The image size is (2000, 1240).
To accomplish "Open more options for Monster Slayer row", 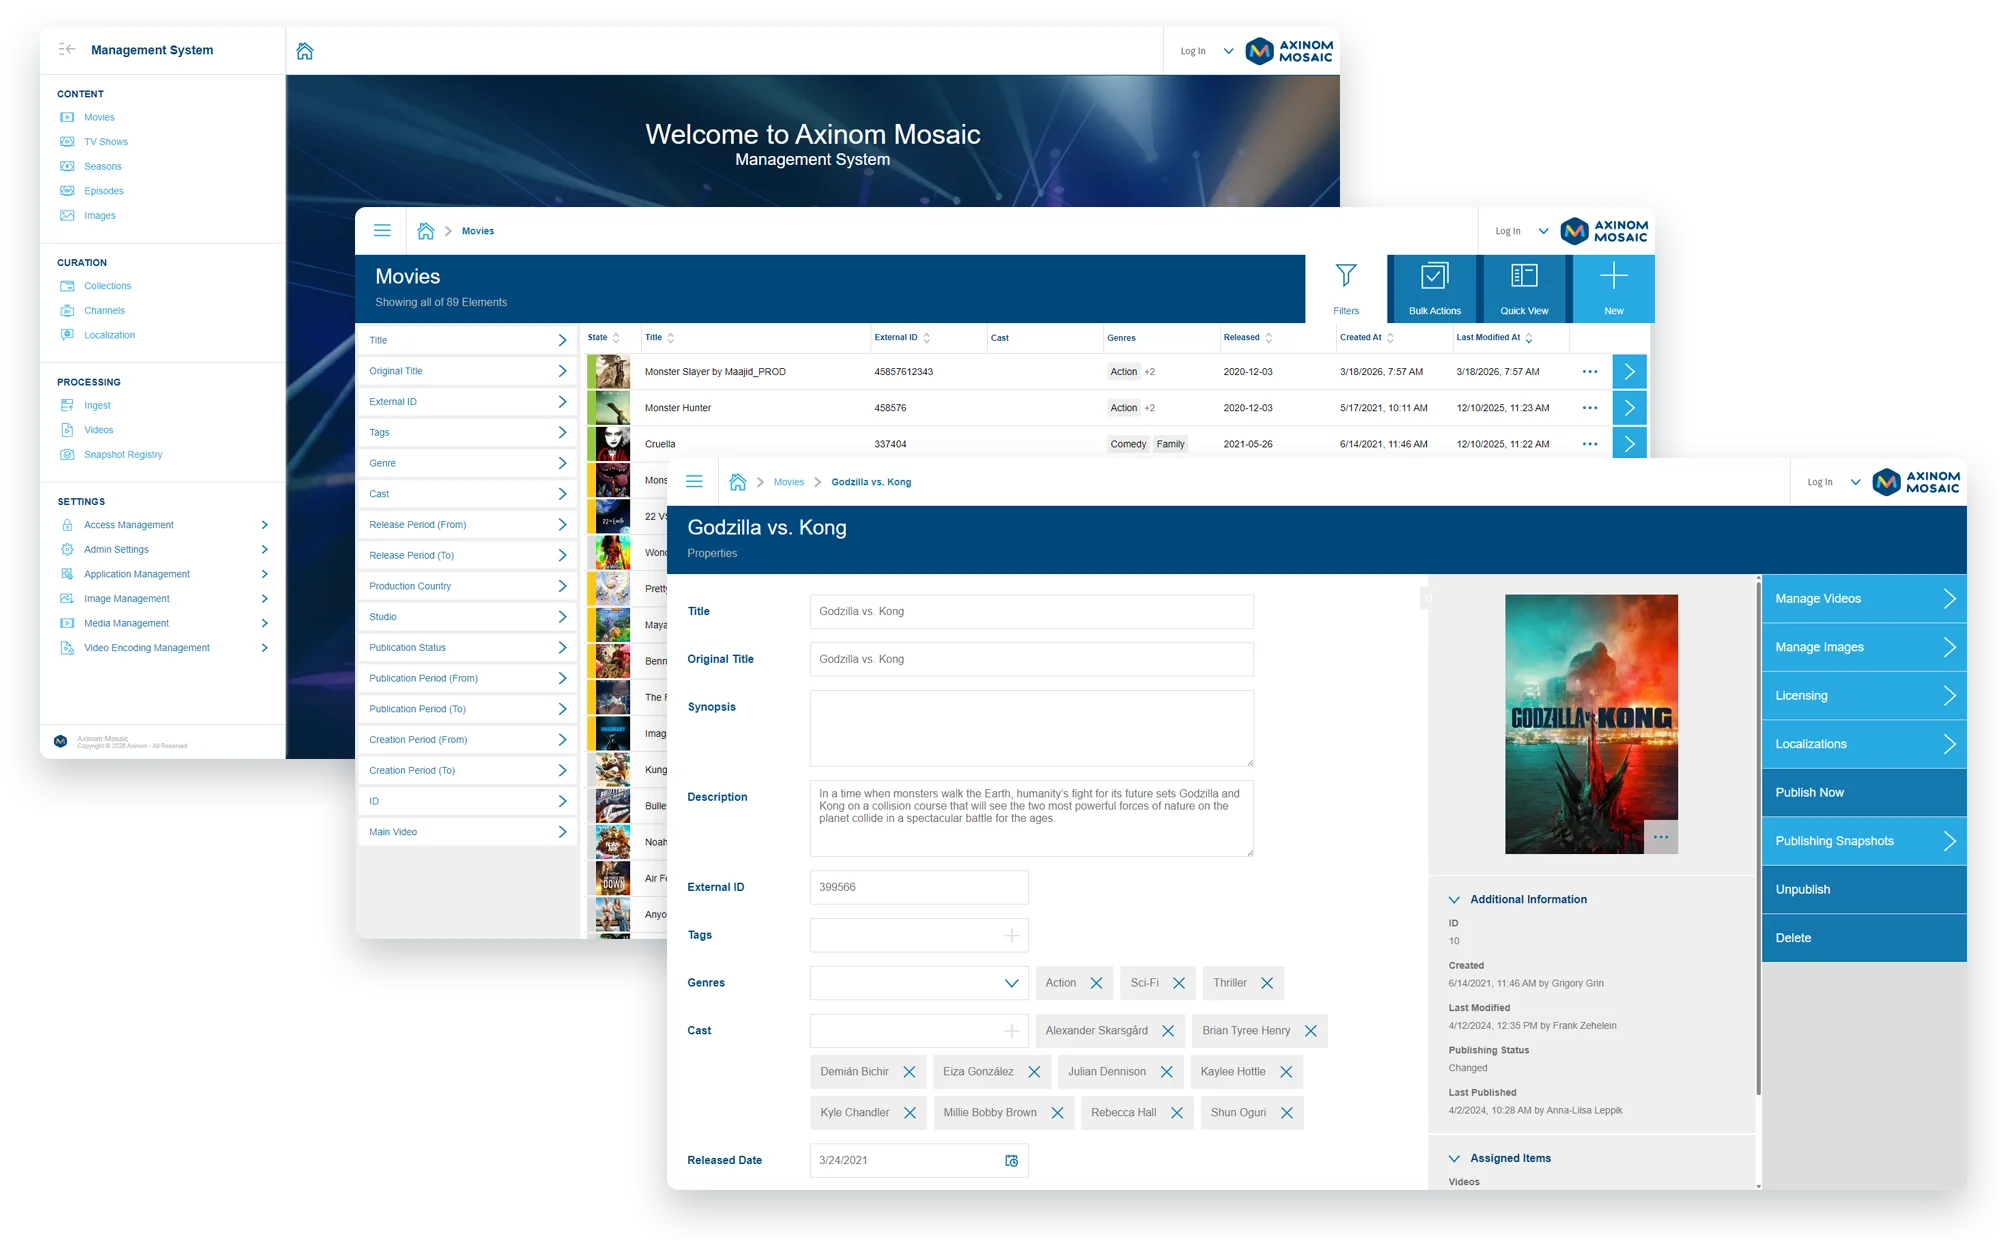I will tap(1590, 372).
